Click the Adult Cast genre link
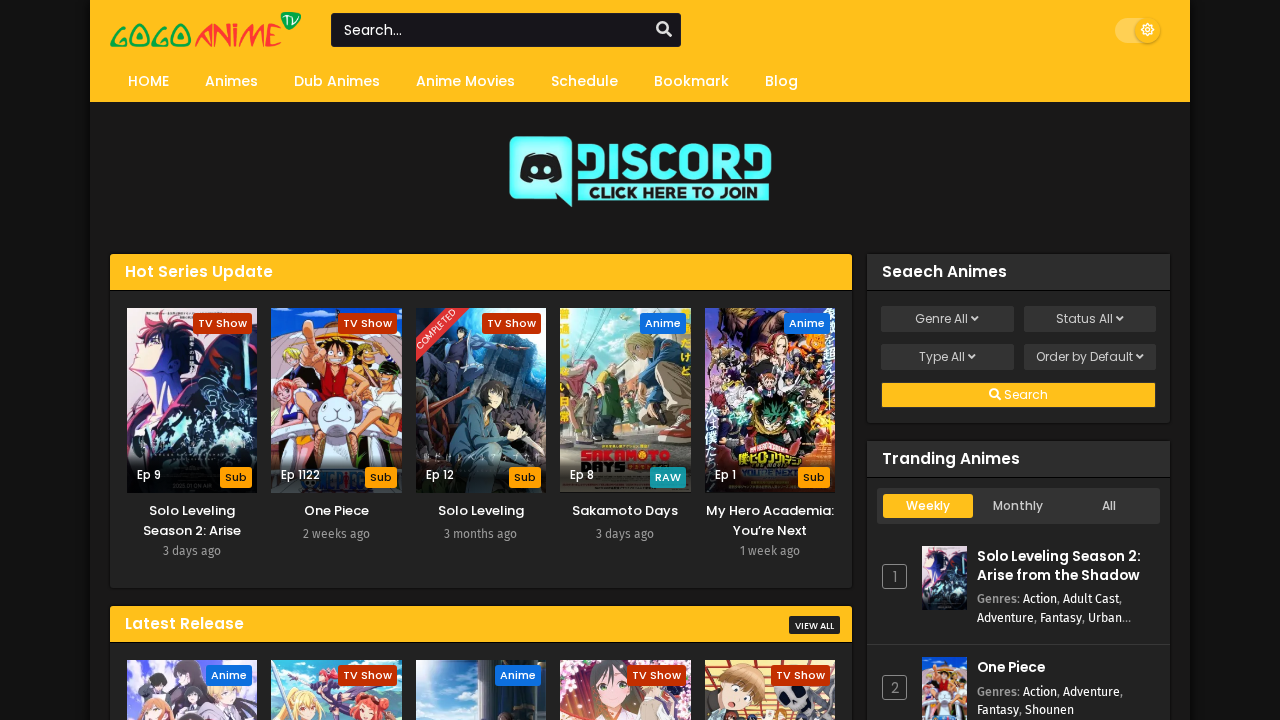This screenshot has height=720, width=1280. click(1091, 599)
